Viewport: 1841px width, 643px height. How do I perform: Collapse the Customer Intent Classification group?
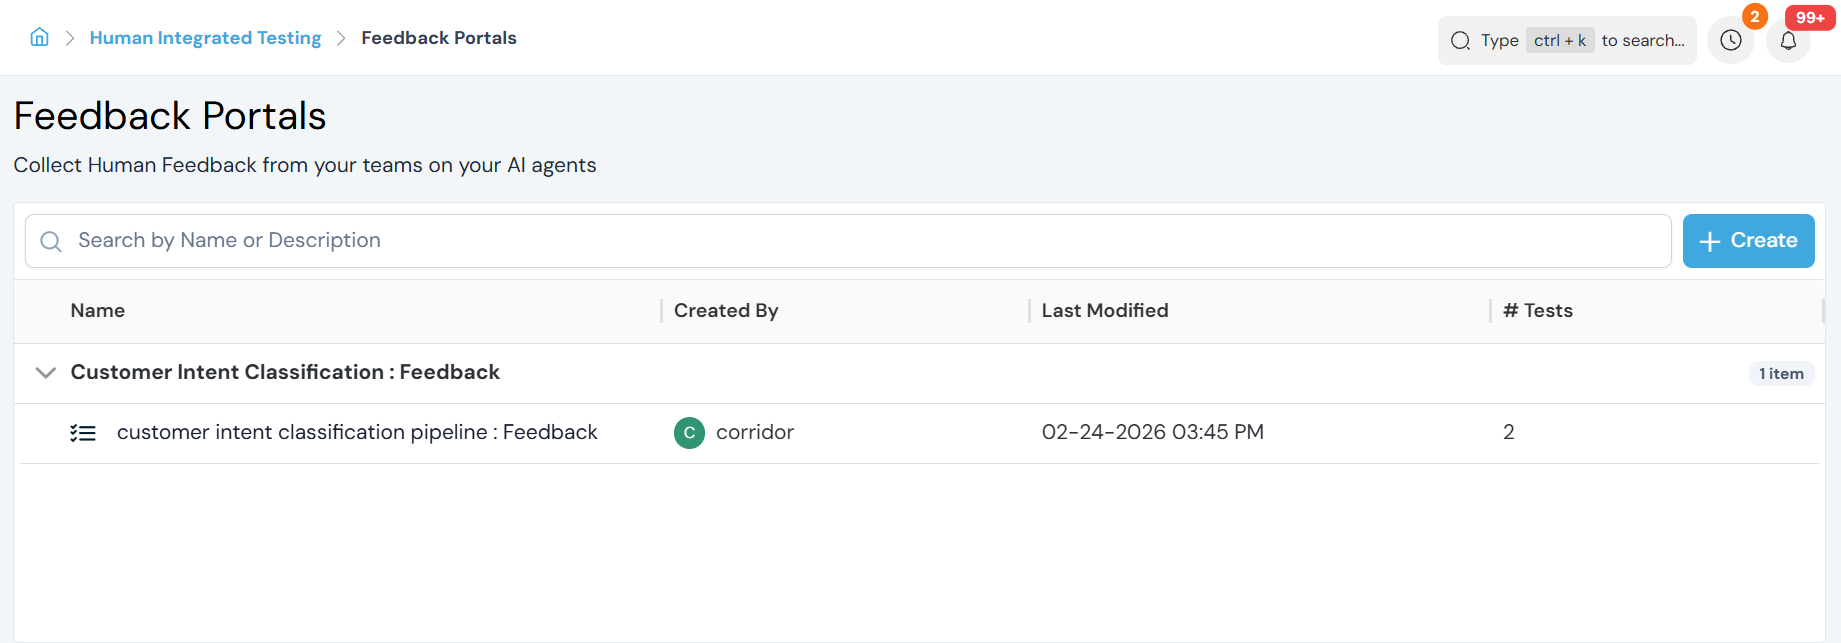[45, 373]
